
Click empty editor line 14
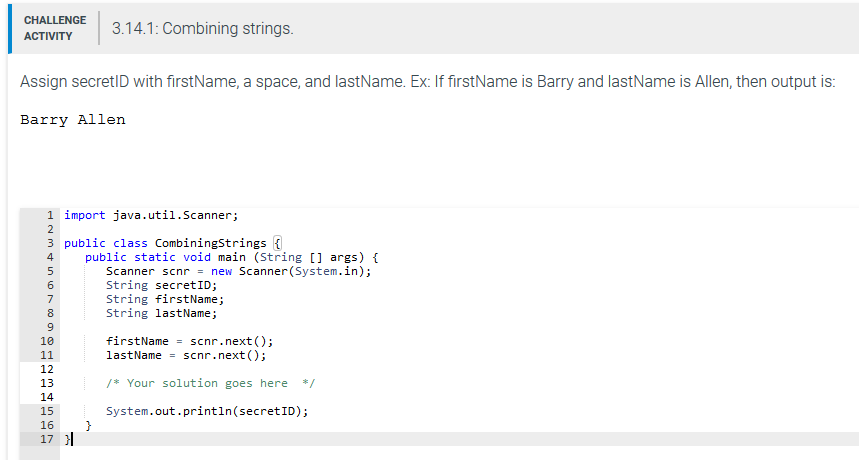pos(460,397)
